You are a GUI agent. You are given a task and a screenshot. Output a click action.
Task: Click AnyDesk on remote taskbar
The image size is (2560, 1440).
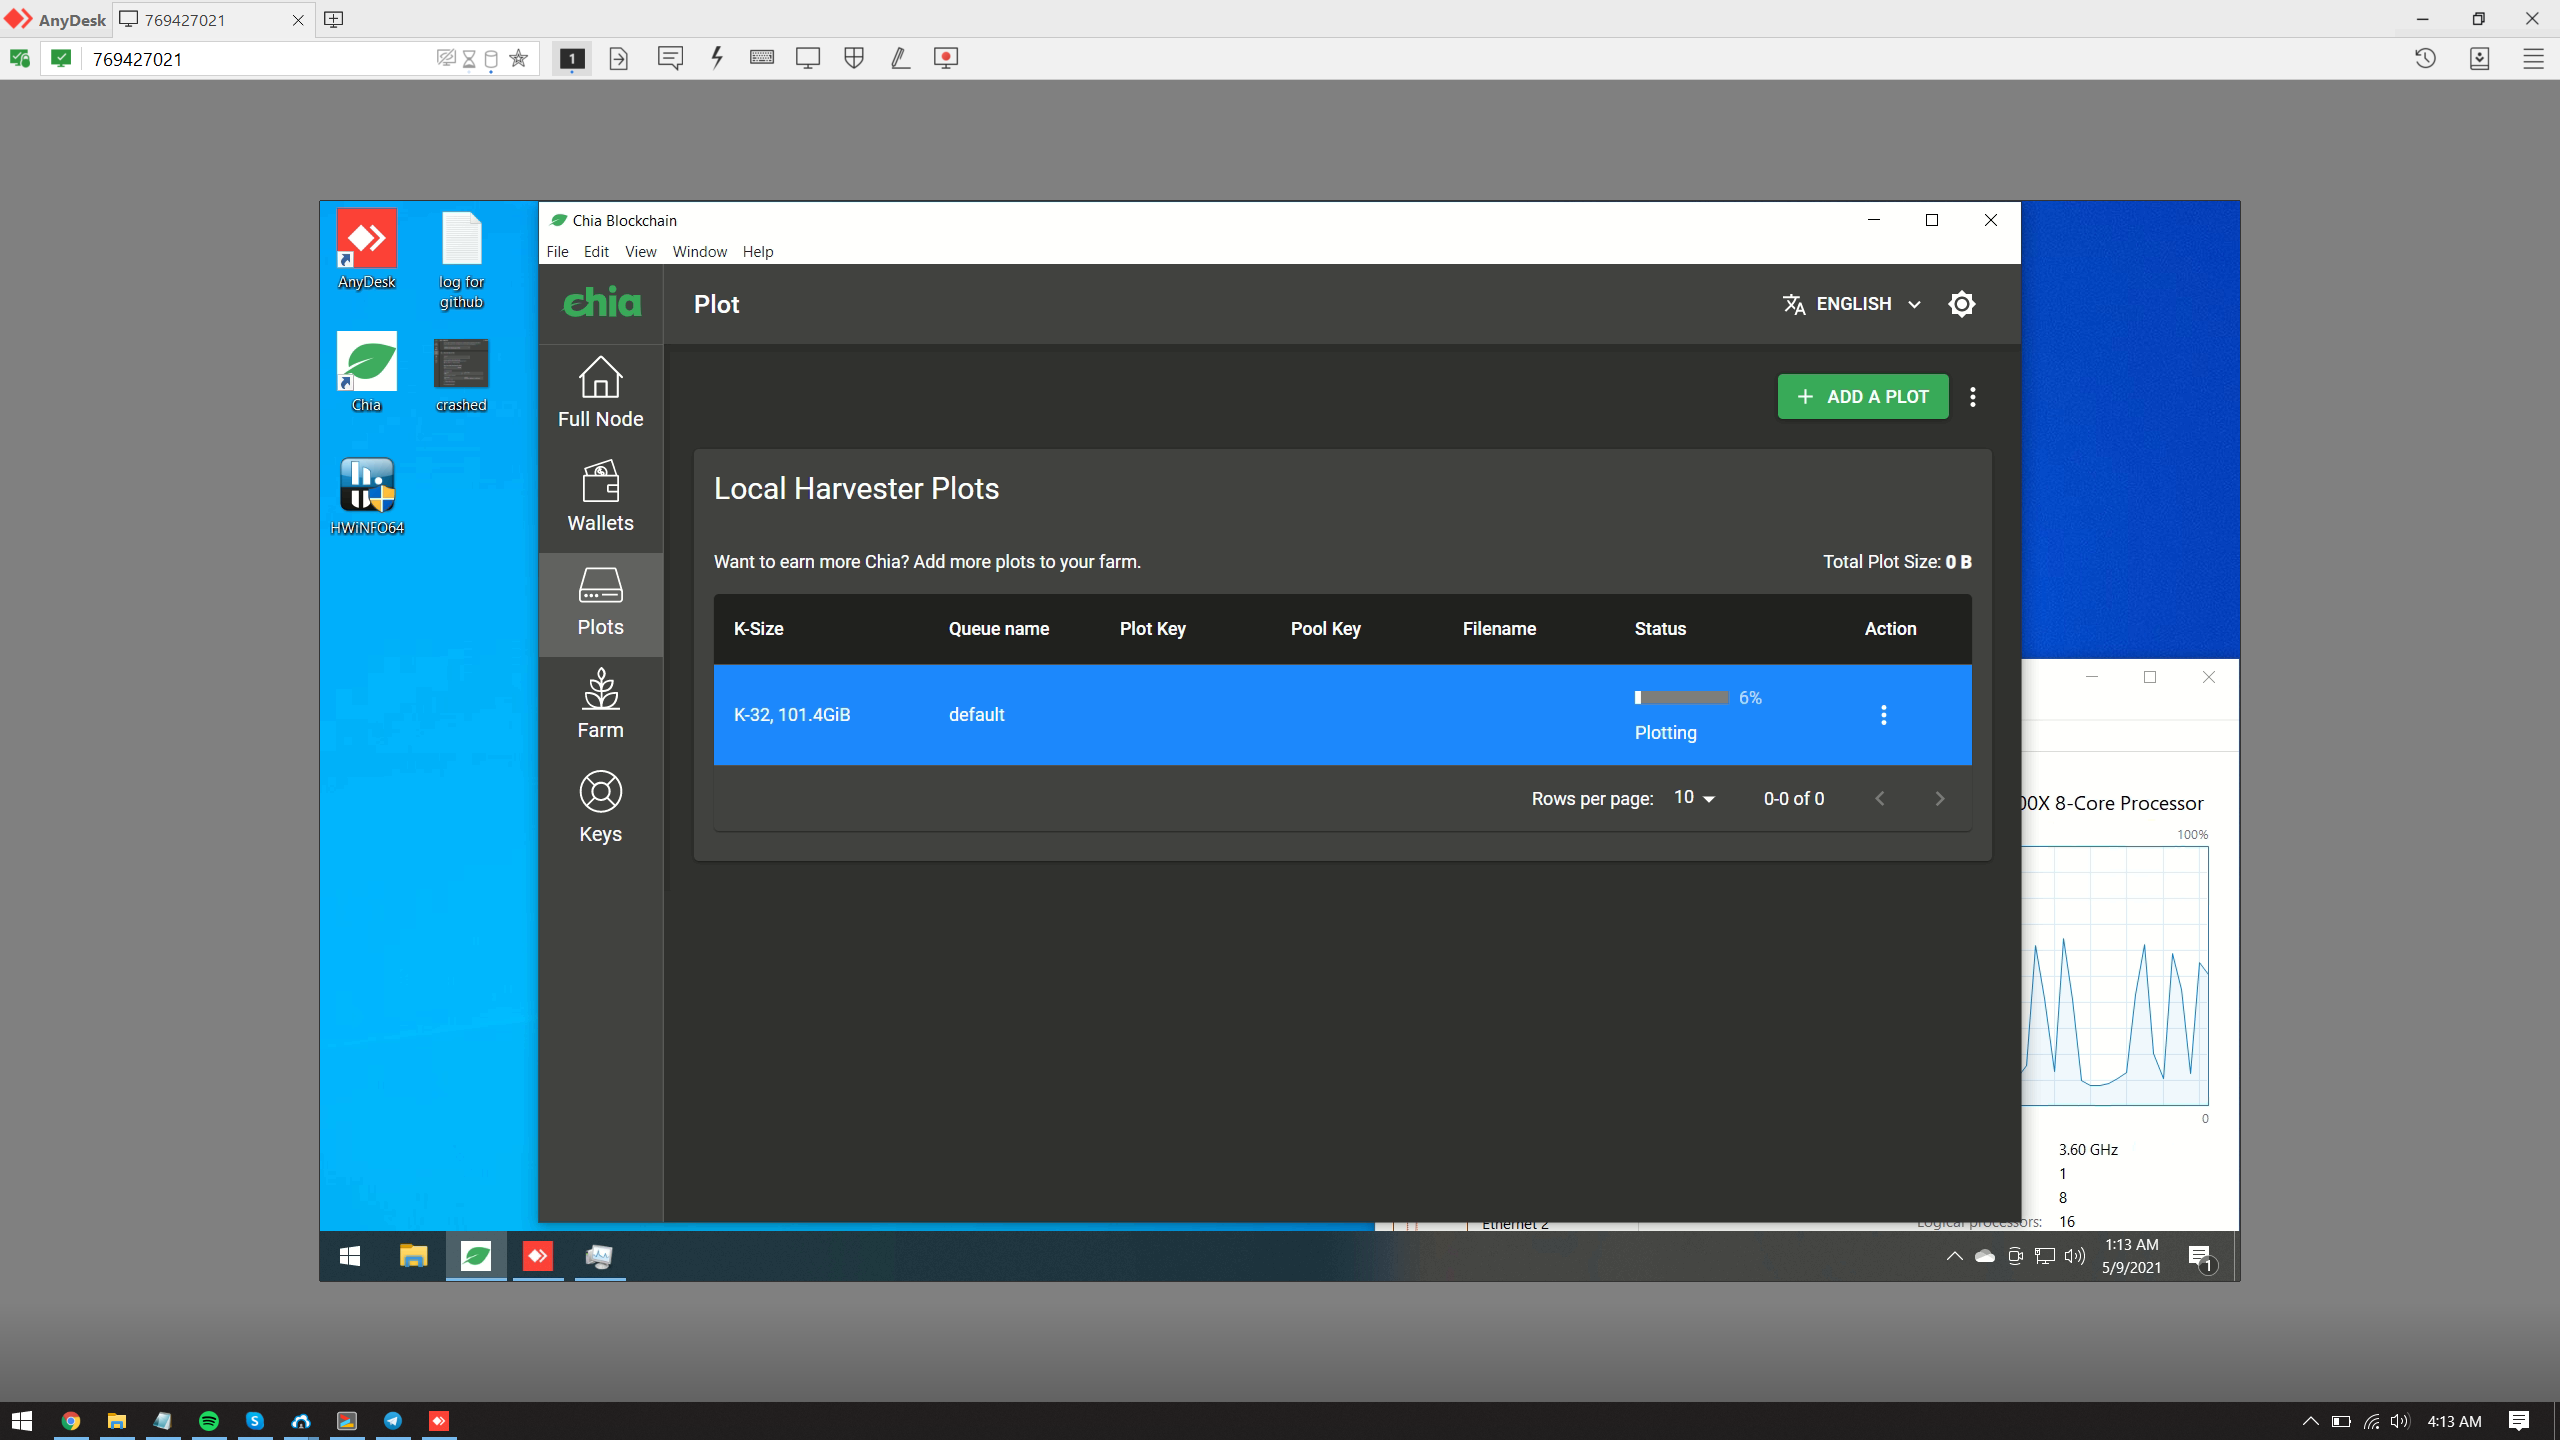(538, 1256)
